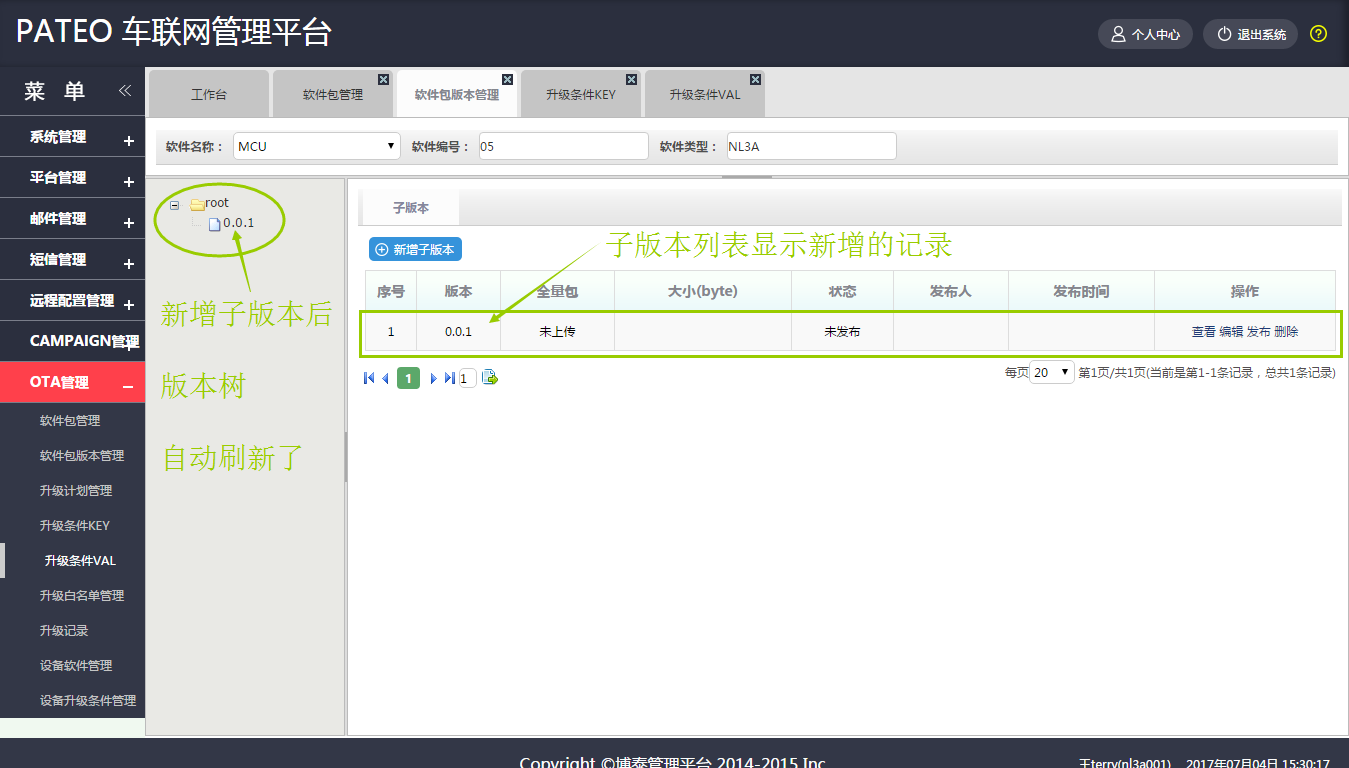The width and height of the screenshot is (1349, 768).
Task: Click 编辑 link for version 0.0.1
Action: (1231, 332)
